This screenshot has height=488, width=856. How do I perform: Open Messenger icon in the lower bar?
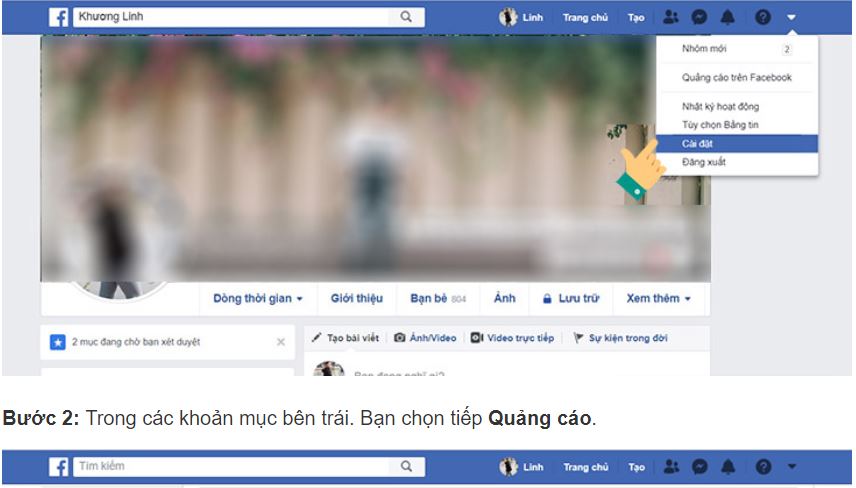700,467
